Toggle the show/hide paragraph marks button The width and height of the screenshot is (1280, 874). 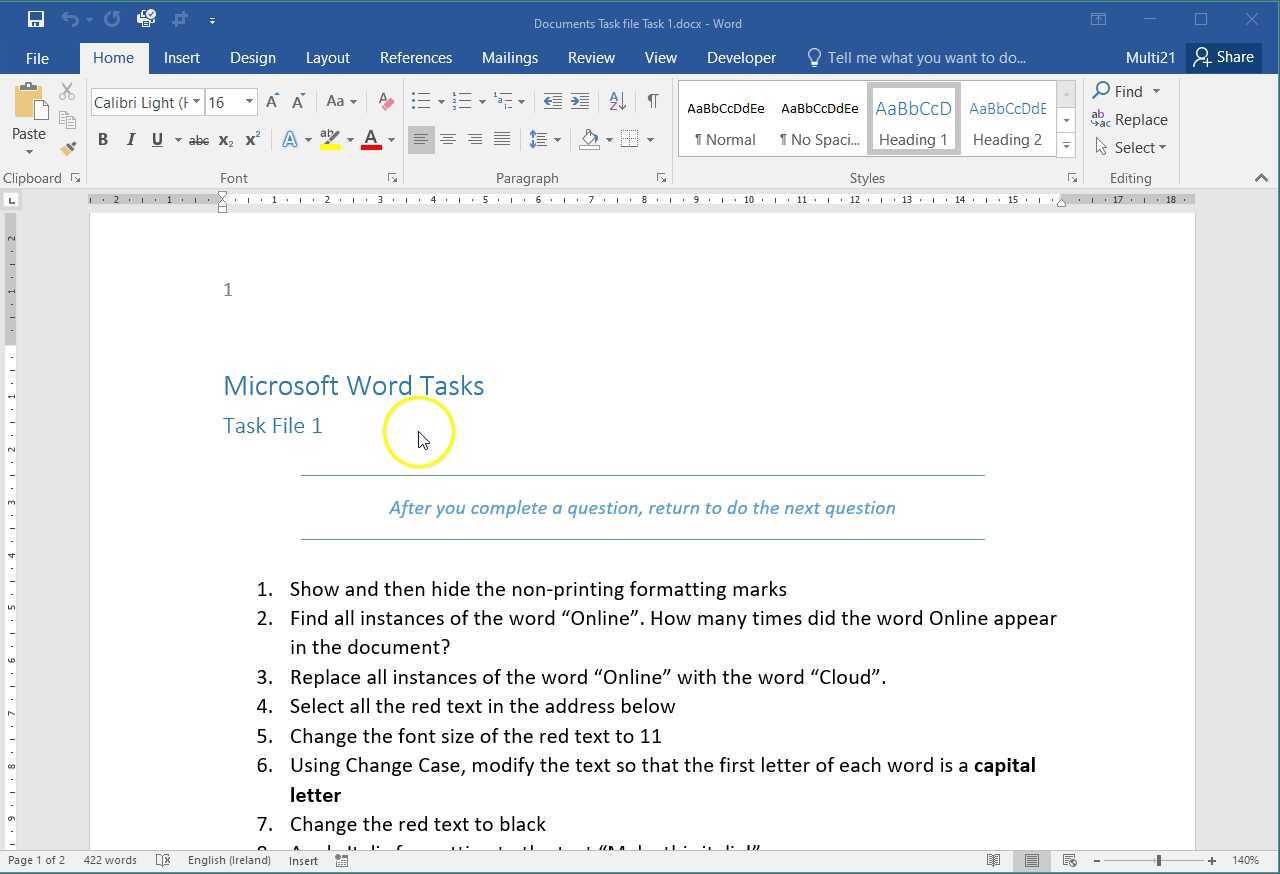[x=653, y=102]
